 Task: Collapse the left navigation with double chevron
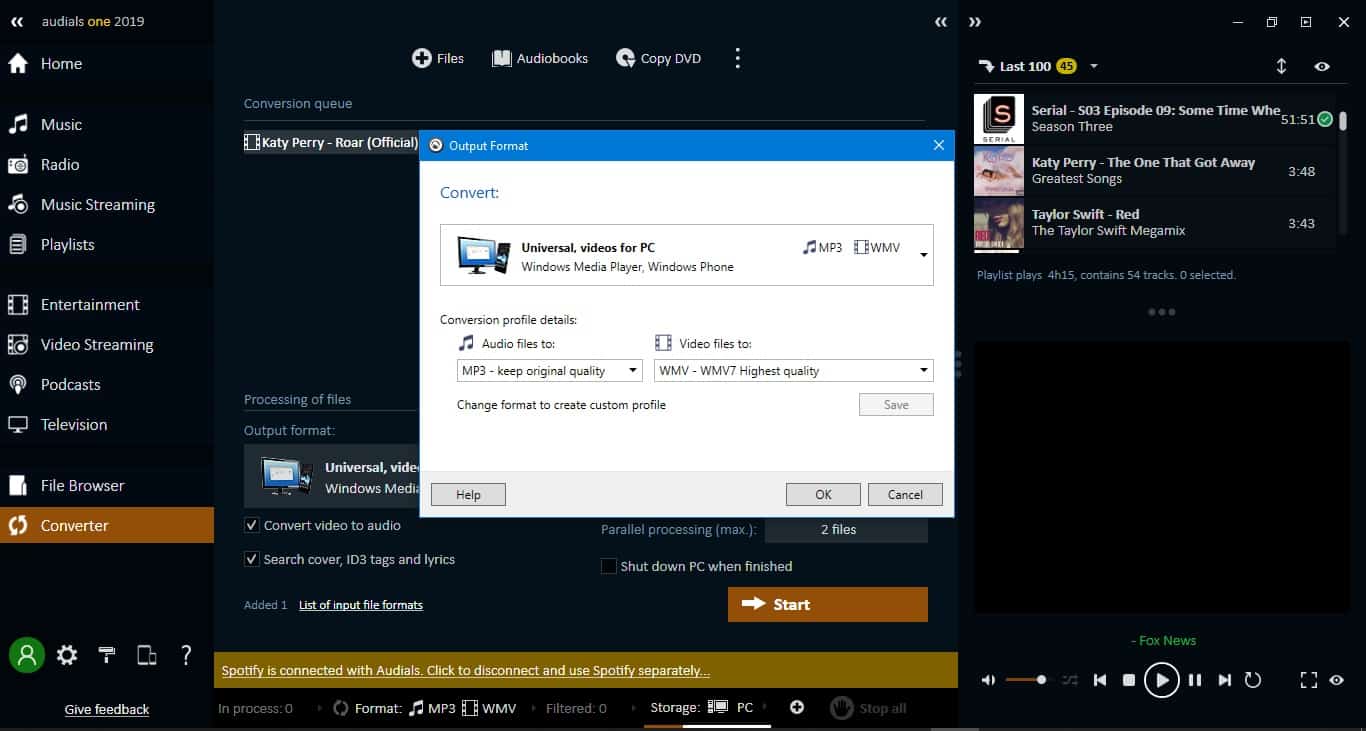[x=17, y=21]
